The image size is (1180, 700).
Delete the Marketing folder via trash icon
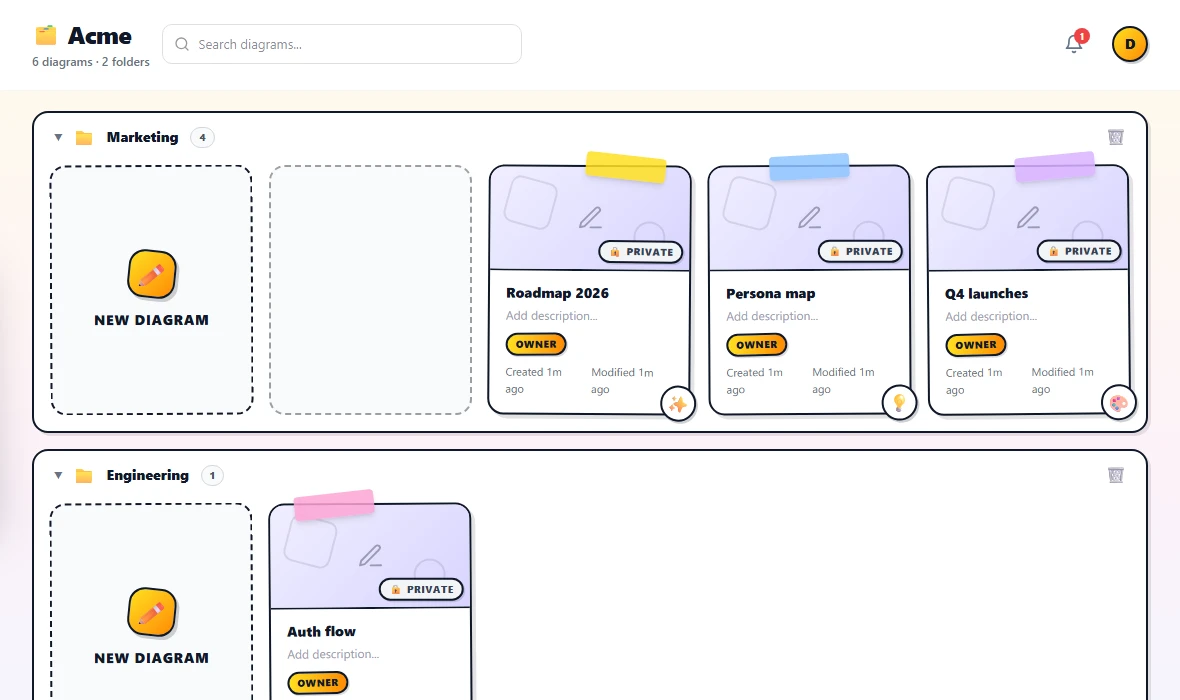pyautogui.click(x=1115, y=137)
